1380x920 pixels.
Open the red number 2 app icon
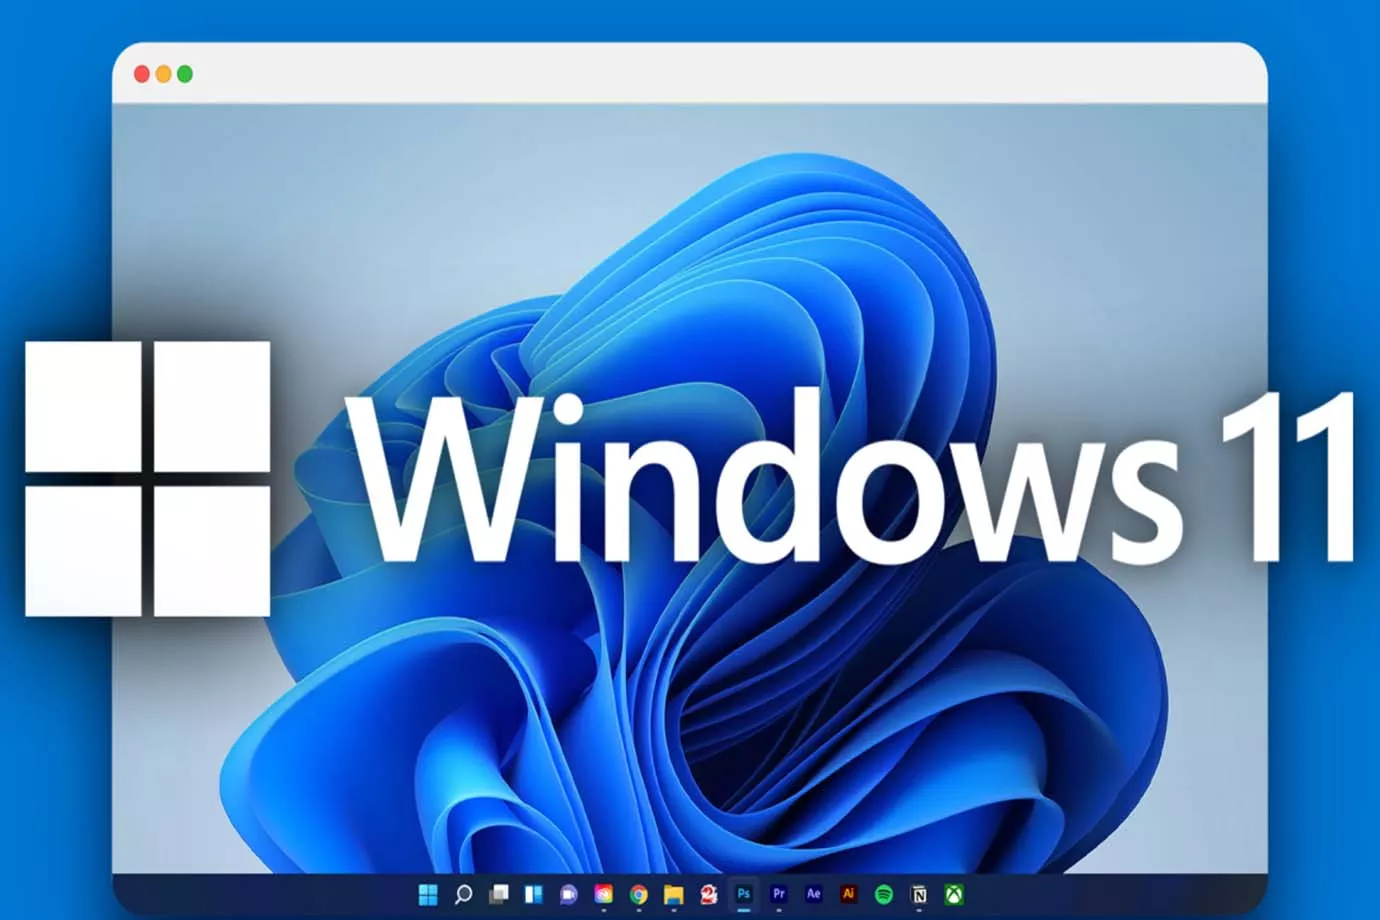(709, 894)
